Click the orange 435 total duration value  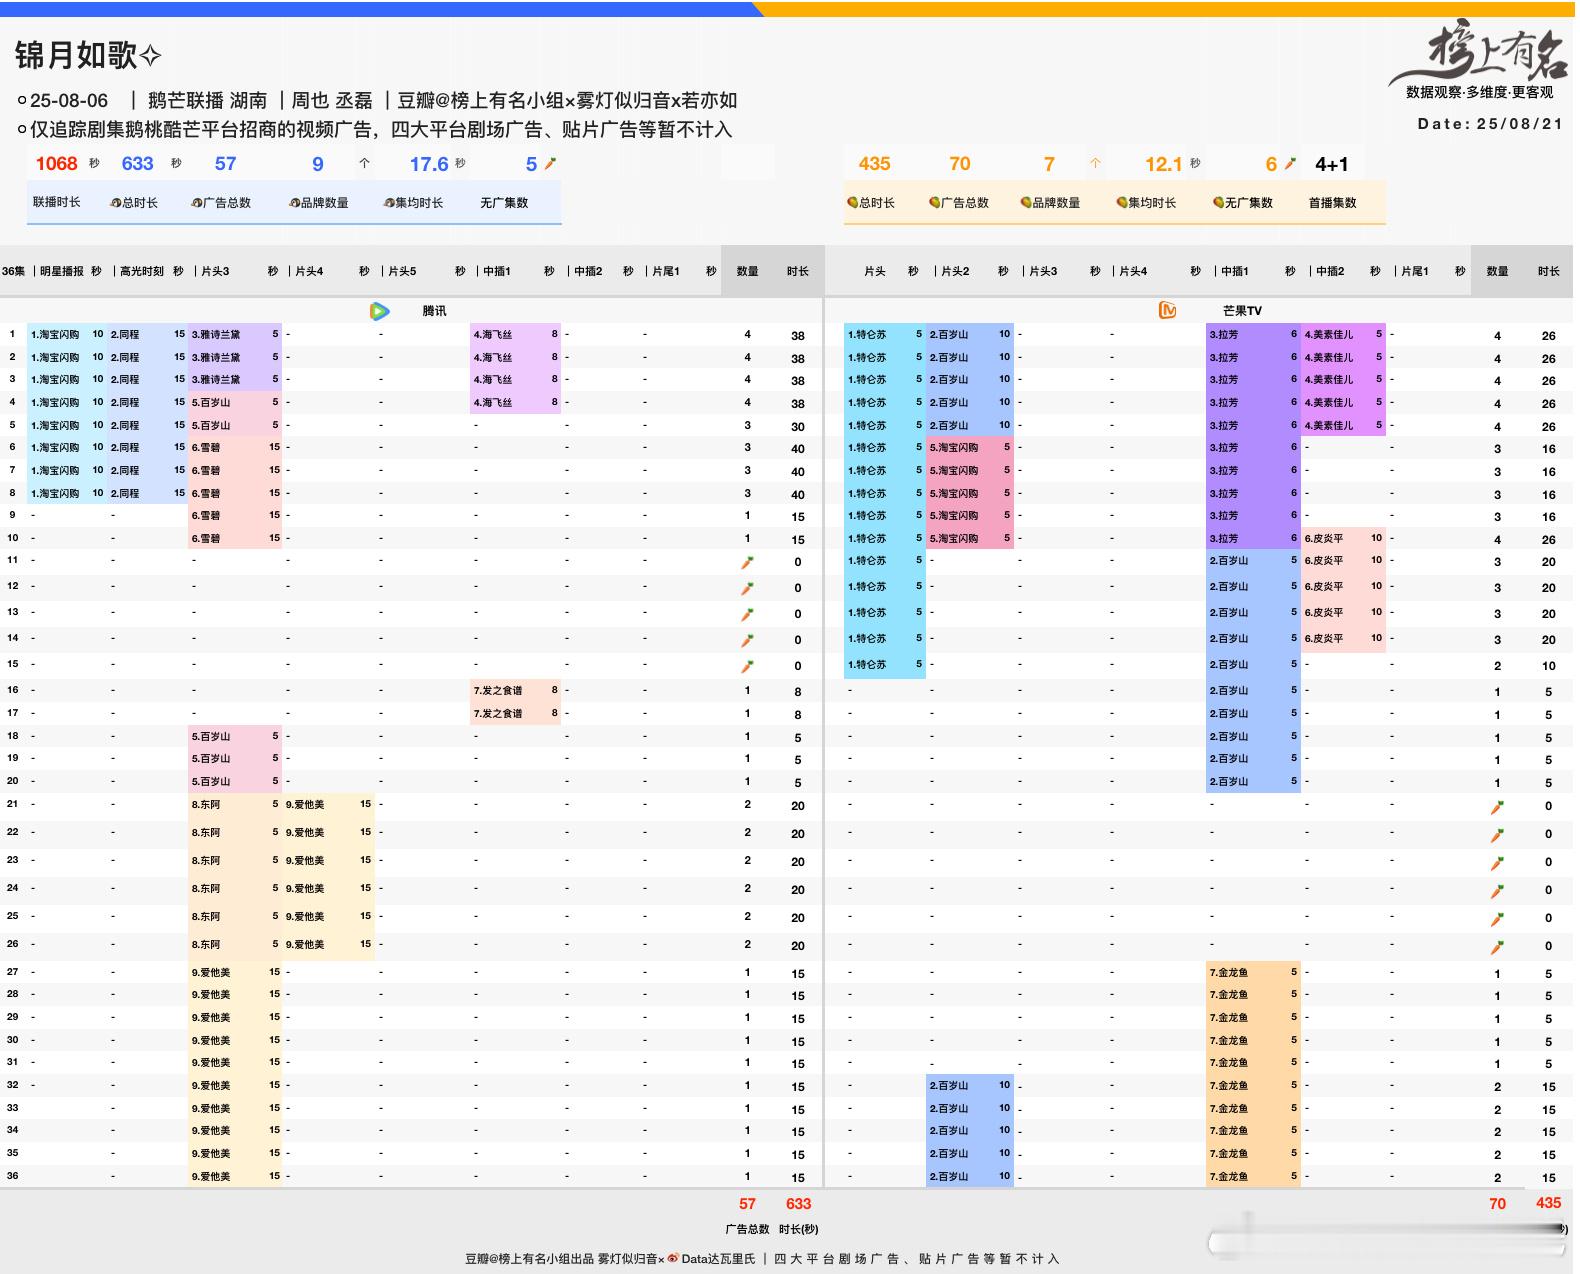874,164
